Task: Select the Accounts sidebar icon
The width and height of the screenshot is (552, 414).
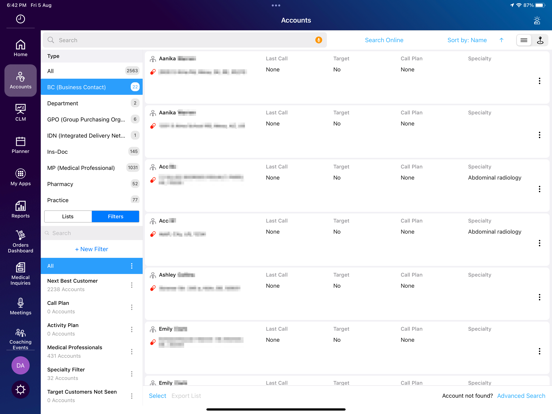Action: point(20,80)
